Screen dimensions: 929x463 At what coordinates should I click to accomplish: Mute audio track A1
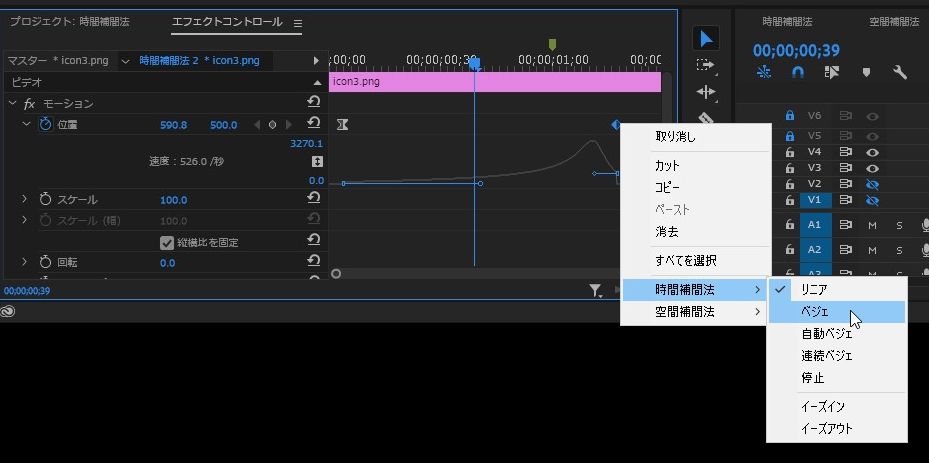(872, 226)
